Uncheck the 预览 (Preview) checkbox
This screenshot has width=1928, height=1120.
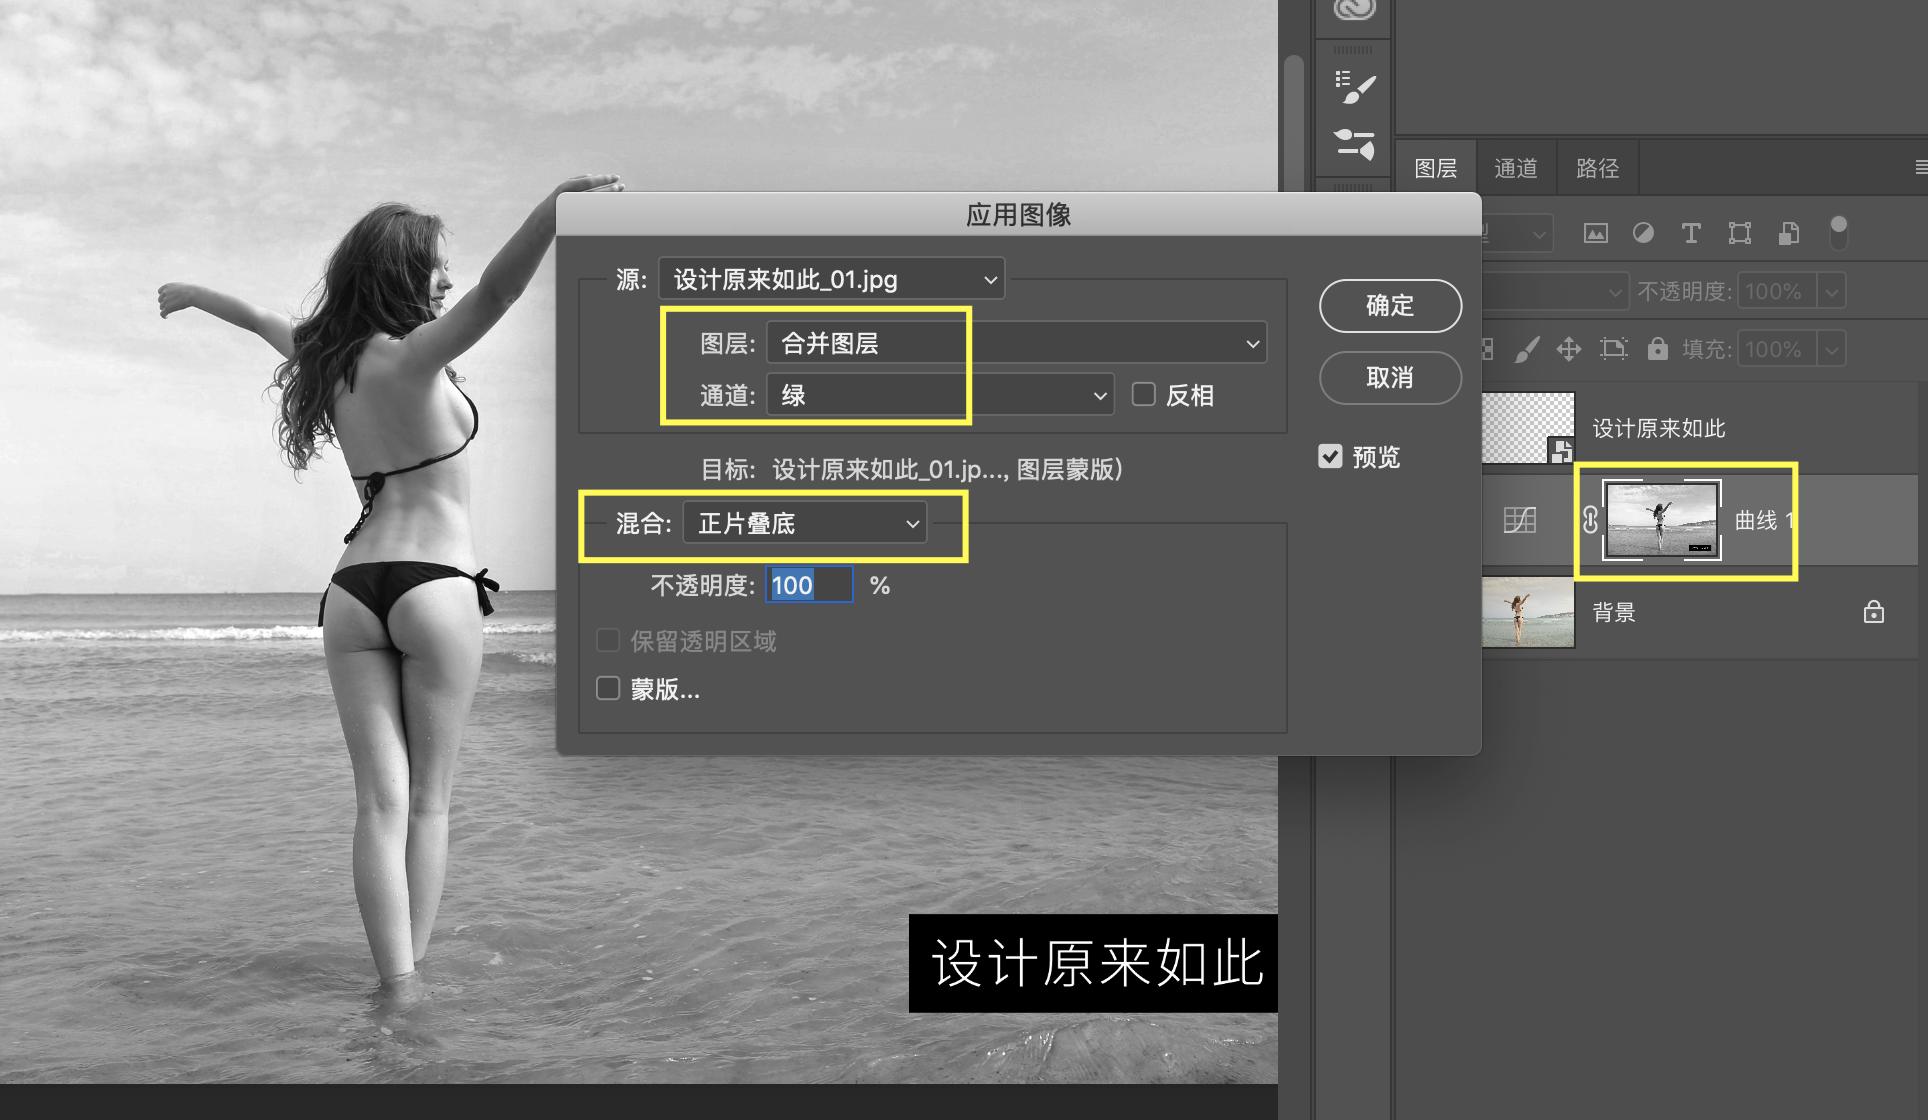(1330, 457)
